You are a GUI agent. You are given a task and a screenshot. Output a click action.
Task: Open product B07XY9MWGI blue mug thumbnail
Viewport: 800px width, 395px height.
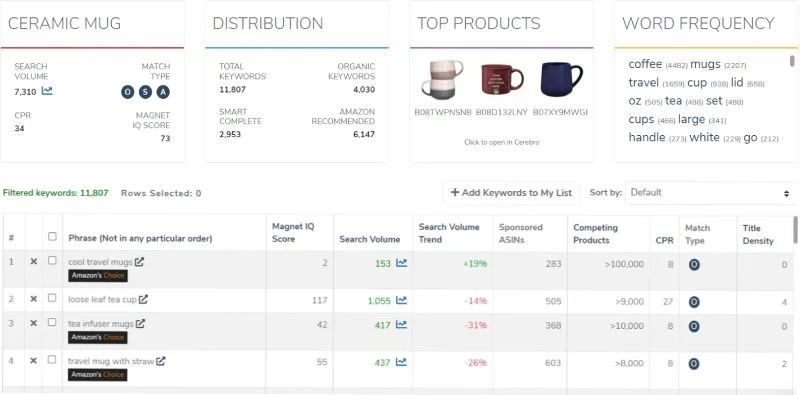[561, 79]
